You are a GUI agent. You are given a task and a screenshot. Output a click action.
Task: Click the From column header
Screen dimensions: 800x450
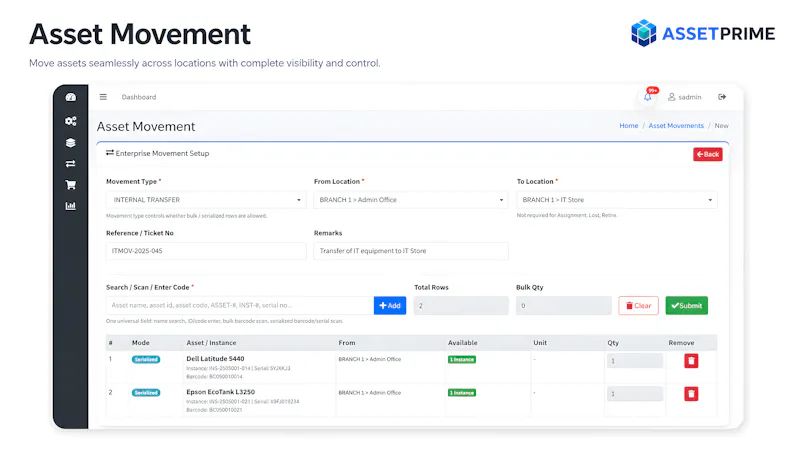pyautogui.click(x=347, y=343)
